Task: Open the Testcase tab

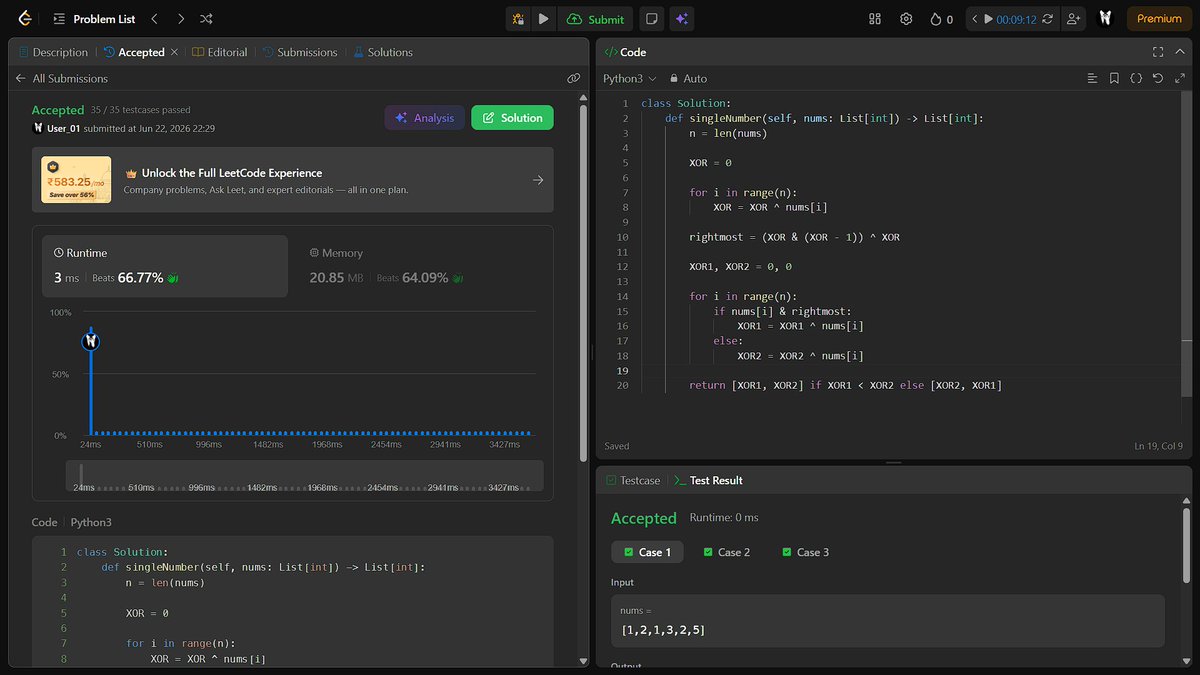Action: tap(632, 480)
